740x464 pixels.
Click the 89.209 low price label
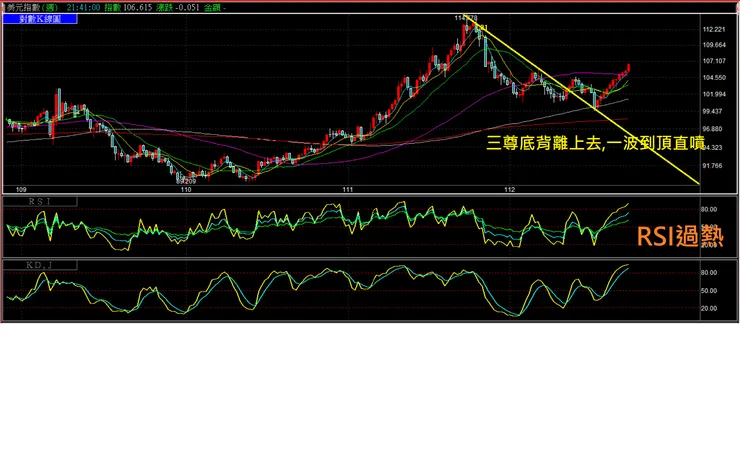pyautogui.click(x=186, y=181)
